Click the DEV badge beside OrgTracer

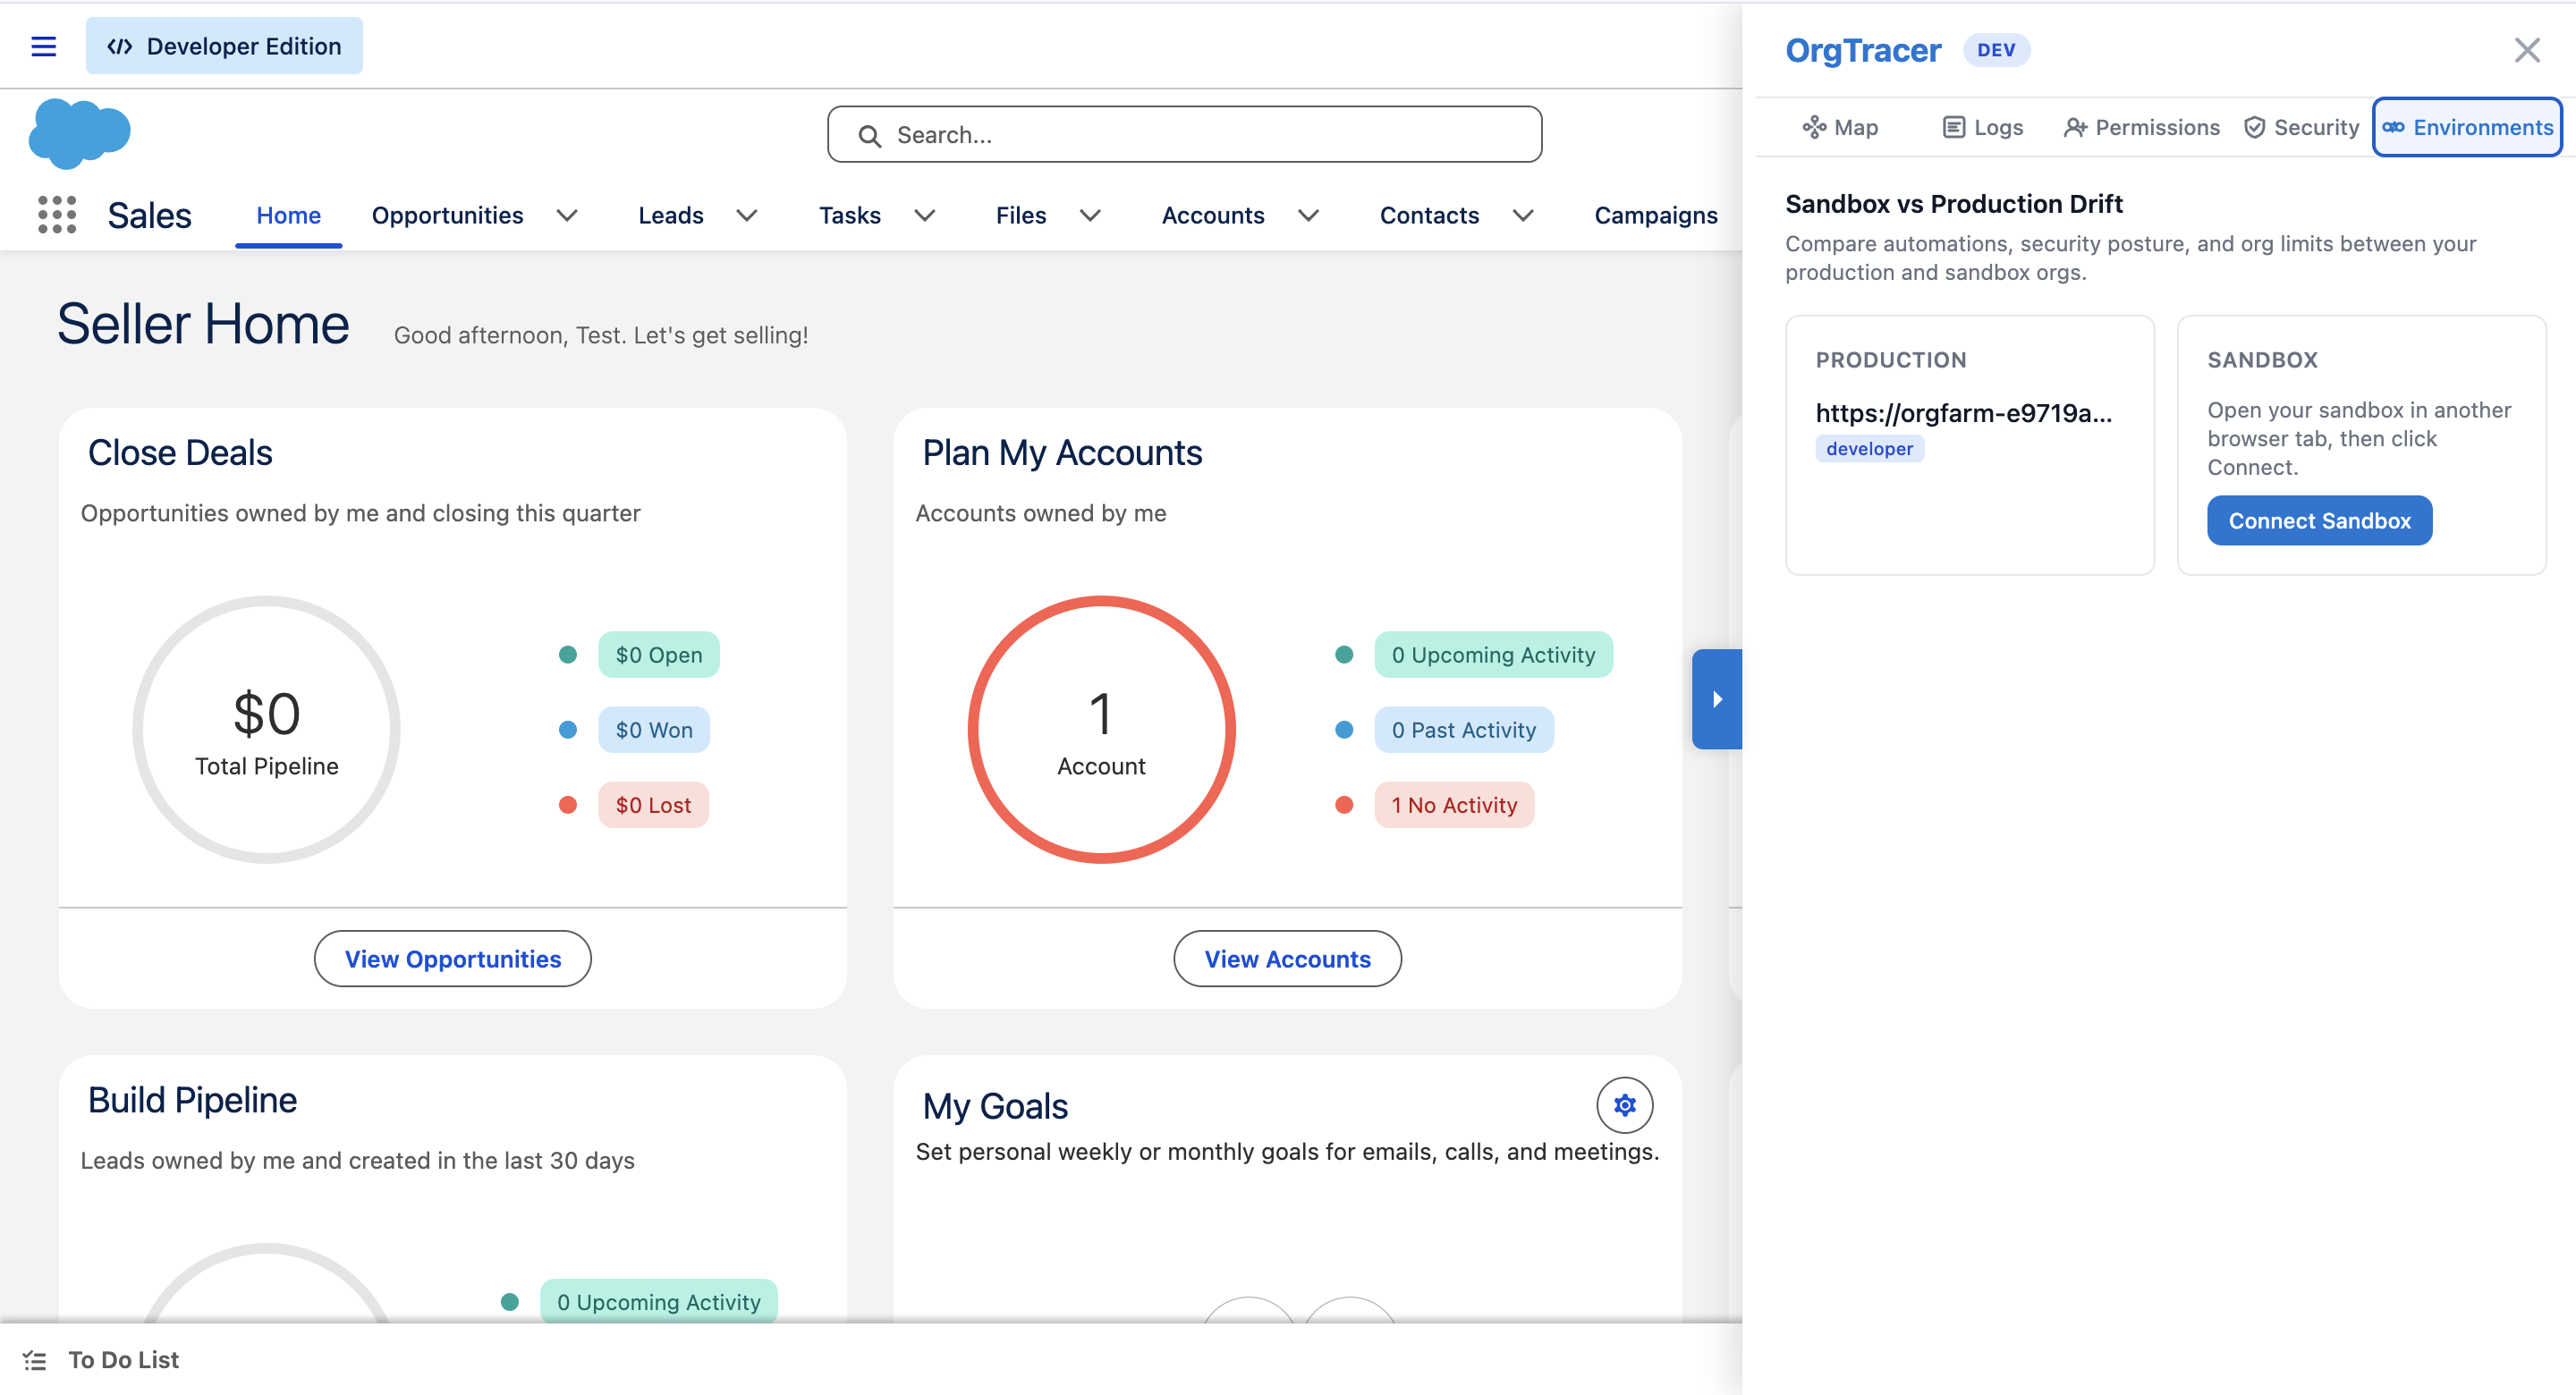[1996, 50]
